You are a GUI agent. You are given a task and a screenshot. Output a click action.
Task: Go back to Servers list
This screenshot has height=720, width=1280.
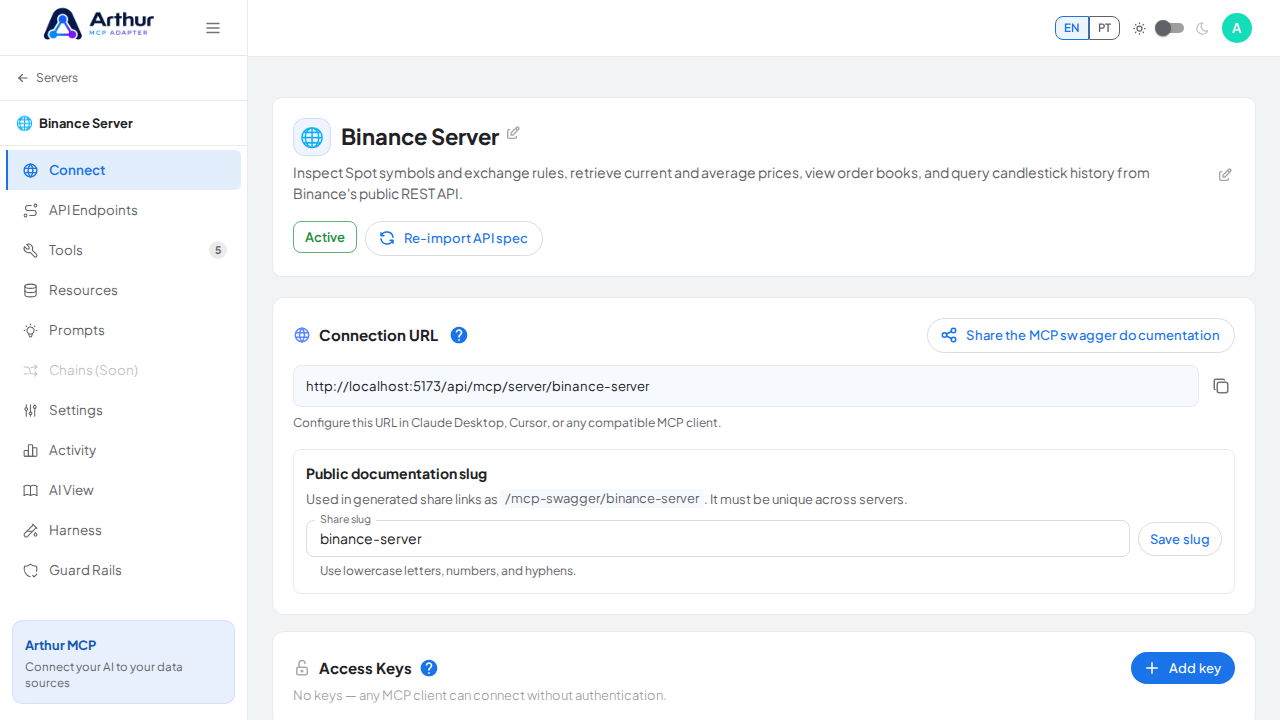[47, 78]
